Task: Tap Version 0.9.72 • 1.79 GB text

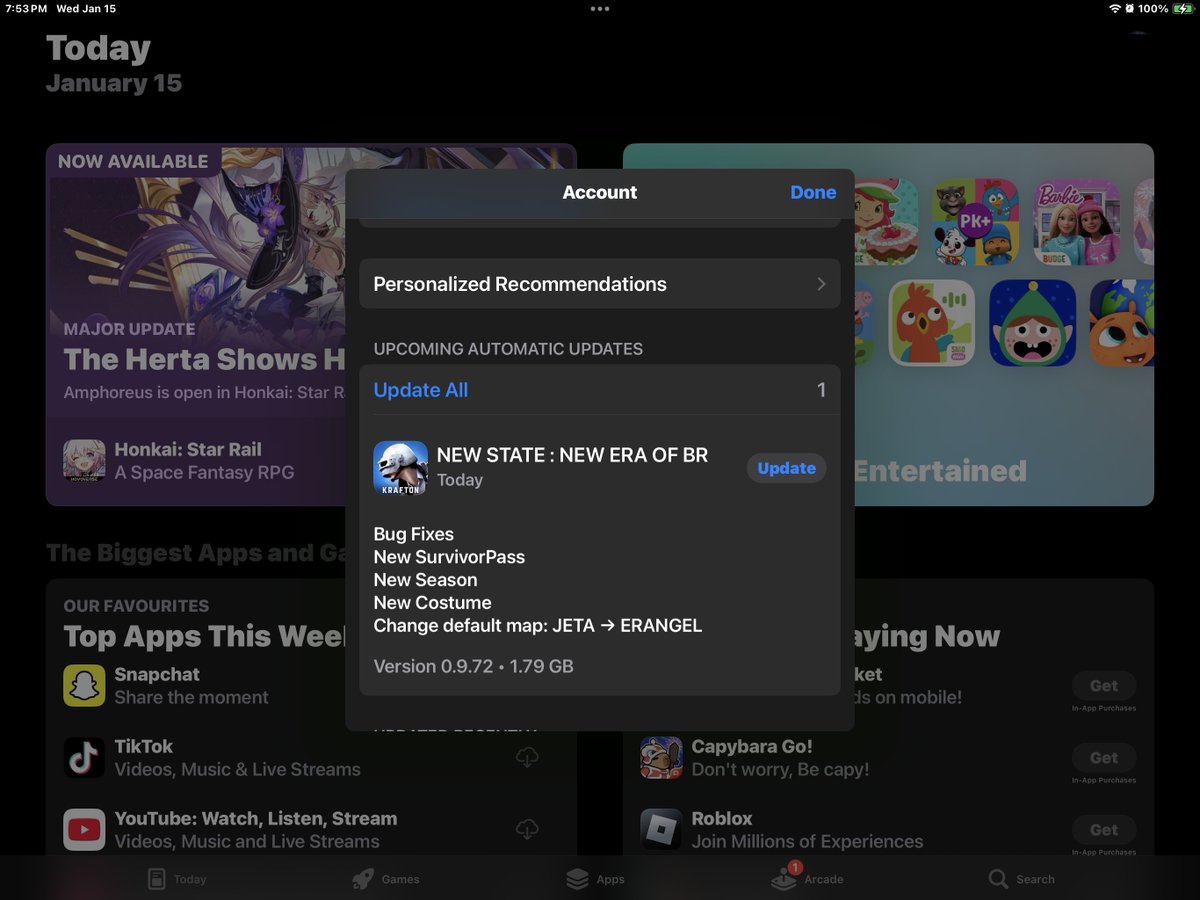Action: pyautogui.click(x=473, y=666)
